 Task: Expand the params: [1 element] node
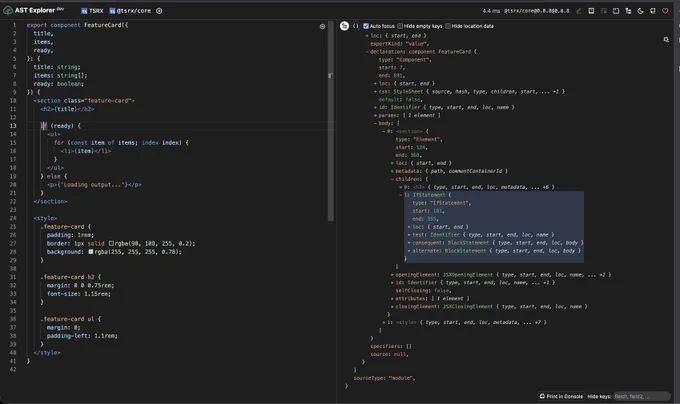(x=375, y=115)
